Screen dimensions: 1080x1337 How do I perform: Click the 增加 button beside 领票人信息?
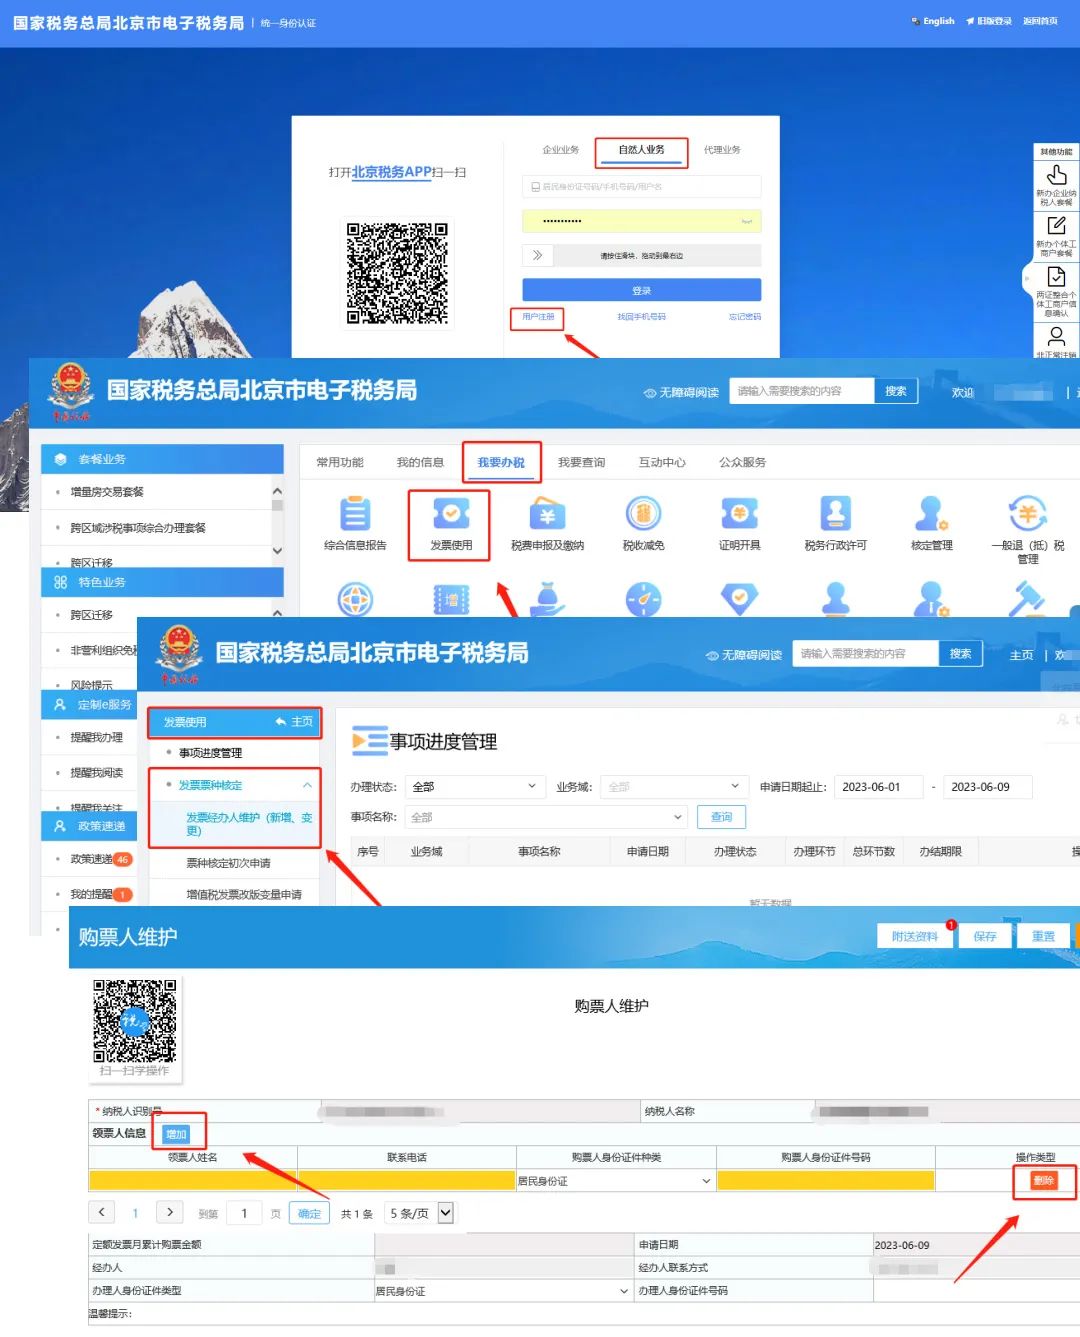coord(176,1134)
